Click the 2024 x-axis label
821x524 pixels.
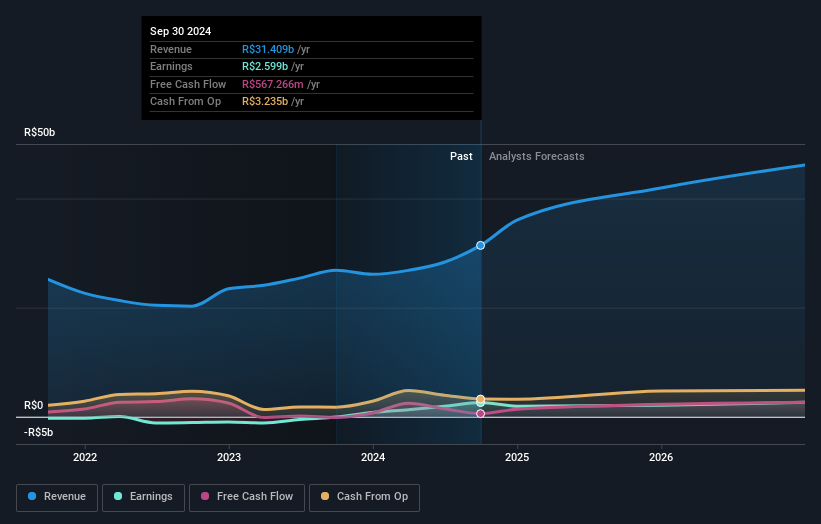[373, 457]
